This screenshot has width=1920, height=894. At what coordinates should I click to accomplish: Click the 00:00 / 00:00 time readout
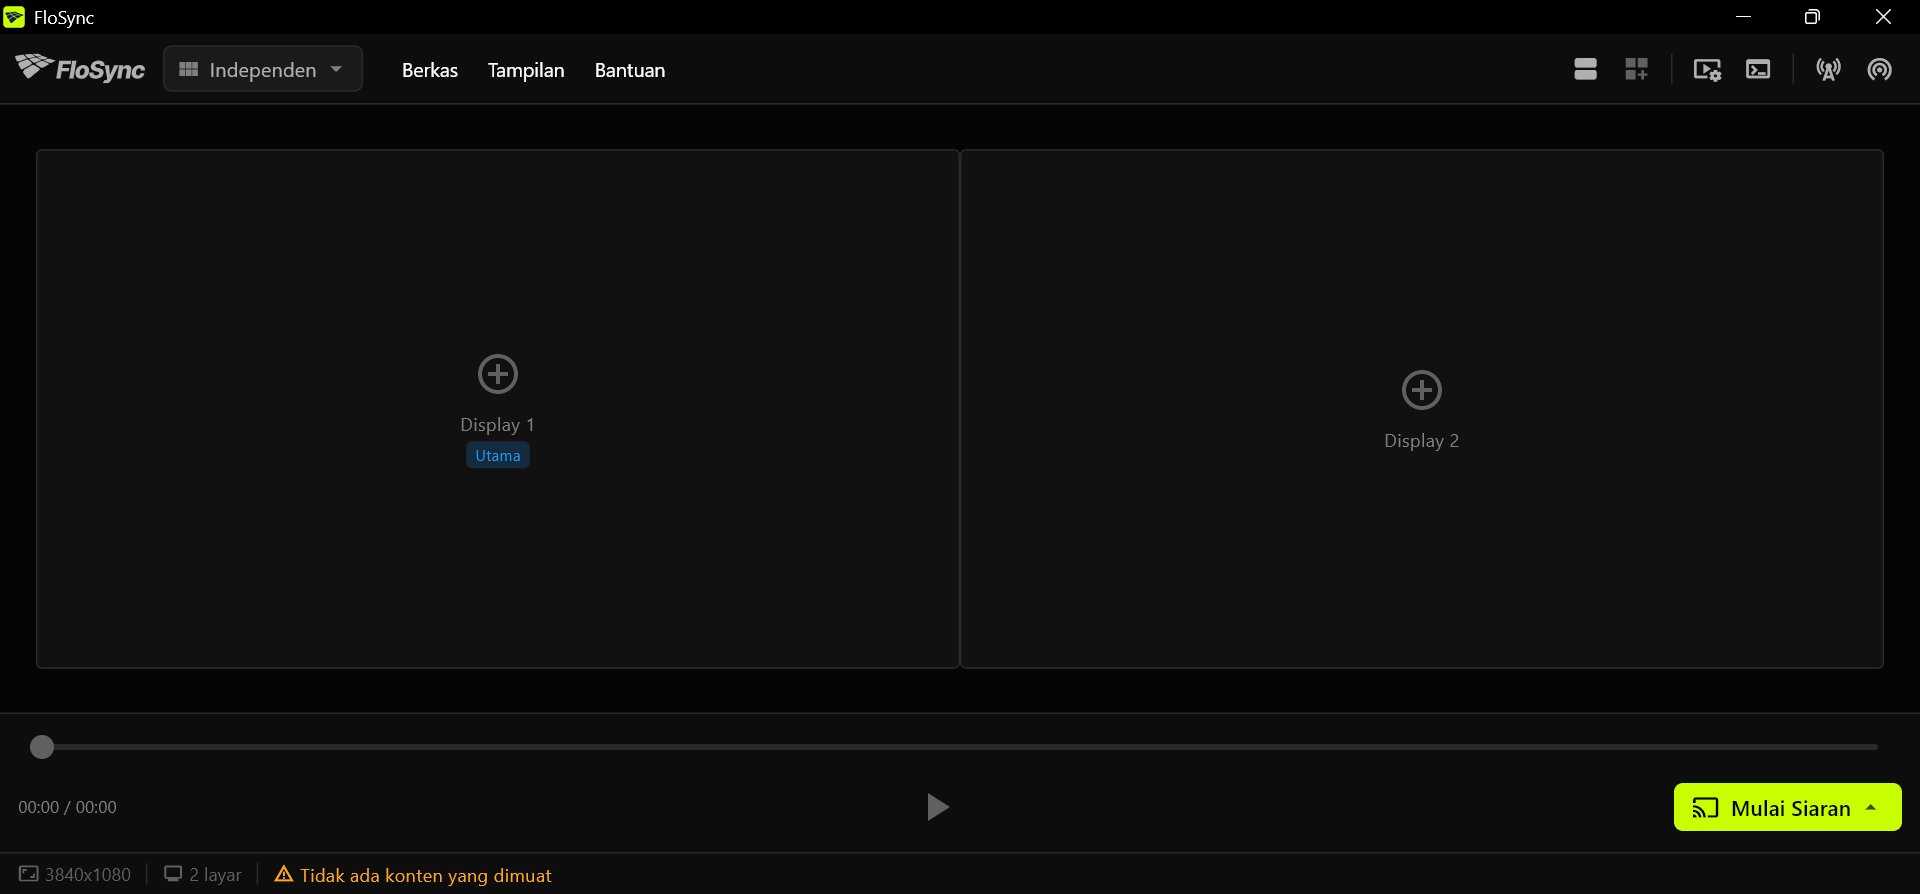point(67,807)
